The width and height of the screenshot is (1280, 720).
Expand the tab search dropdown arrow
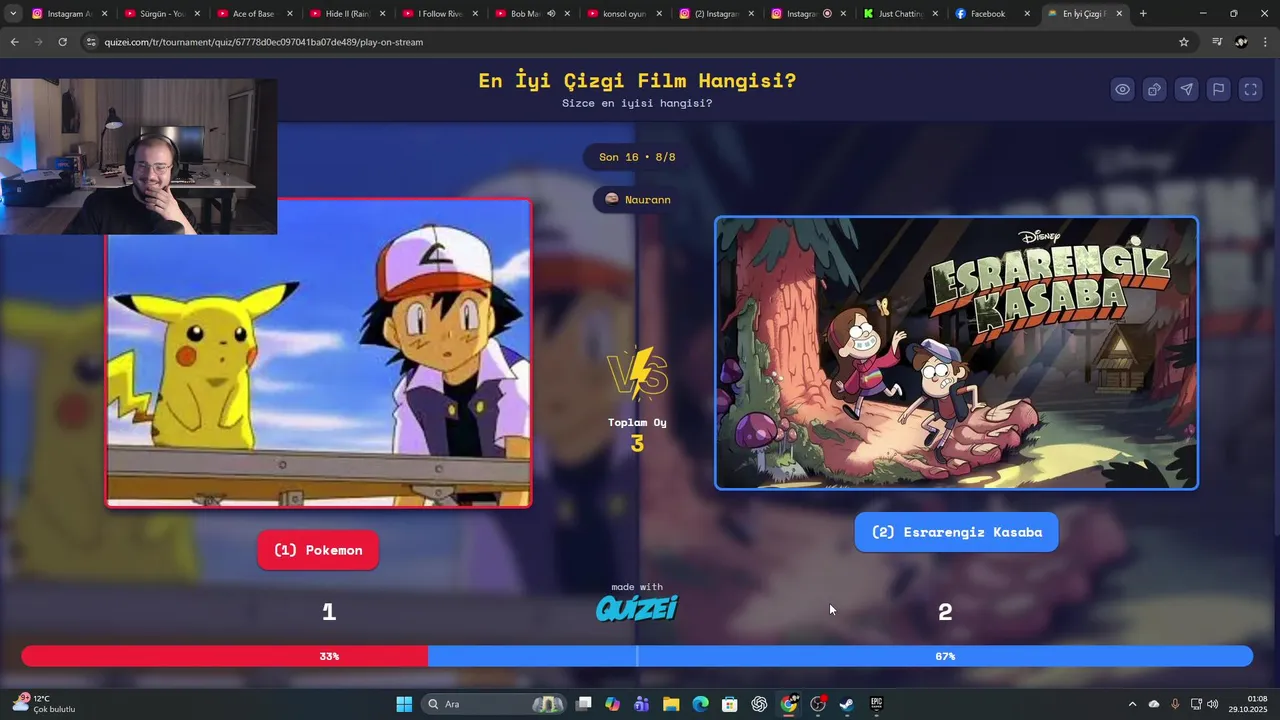click(x=13, y=14)
